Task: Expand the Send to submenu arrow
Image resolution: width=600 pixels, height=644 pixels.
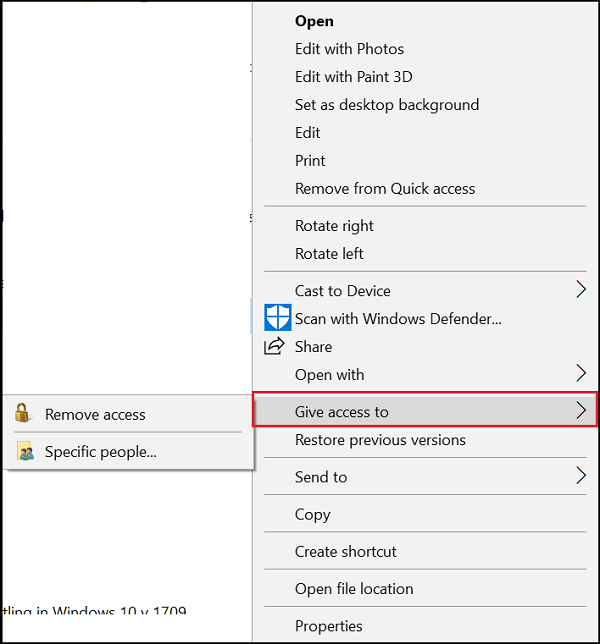Action: [x=581, y=476]
